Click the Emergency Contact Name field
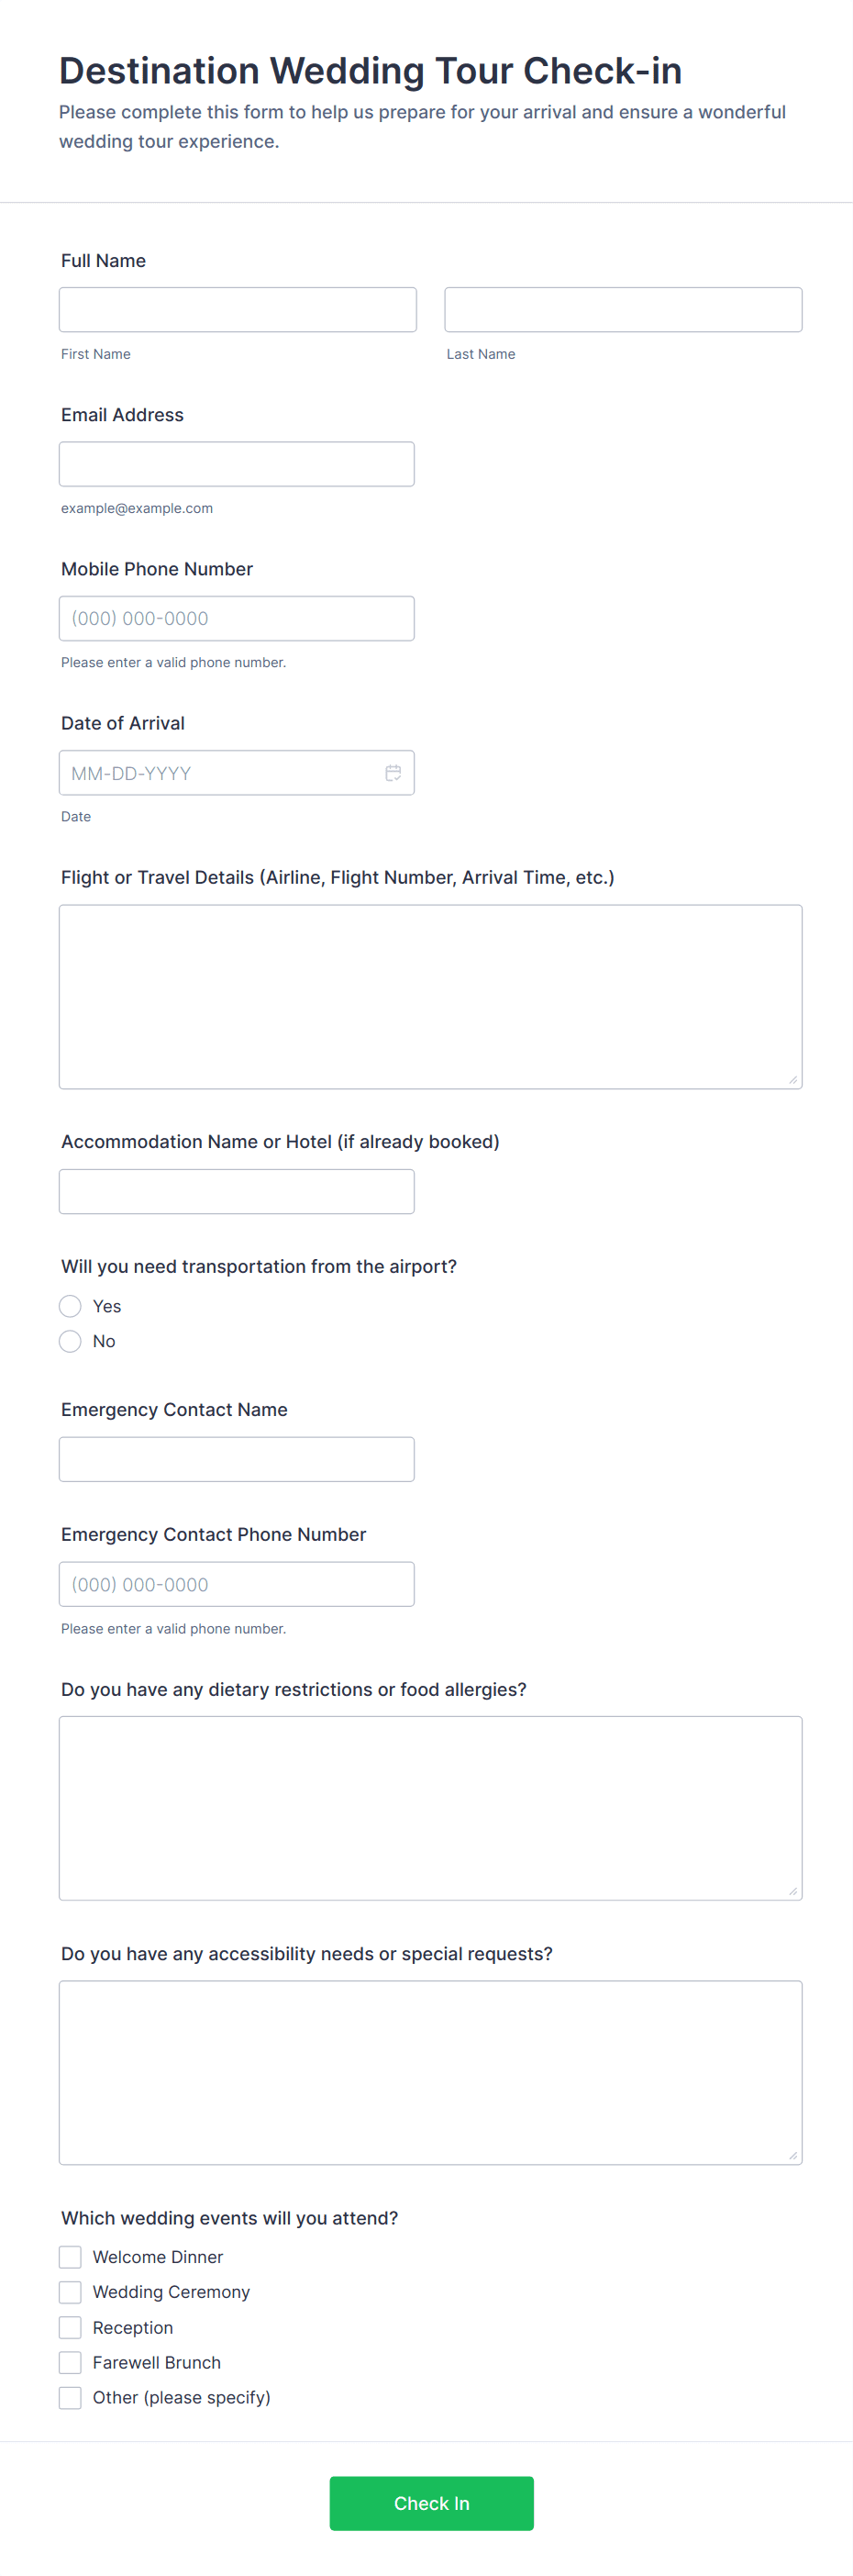This screenshot has width=853, height=2576. click(x=237, y=1459)
